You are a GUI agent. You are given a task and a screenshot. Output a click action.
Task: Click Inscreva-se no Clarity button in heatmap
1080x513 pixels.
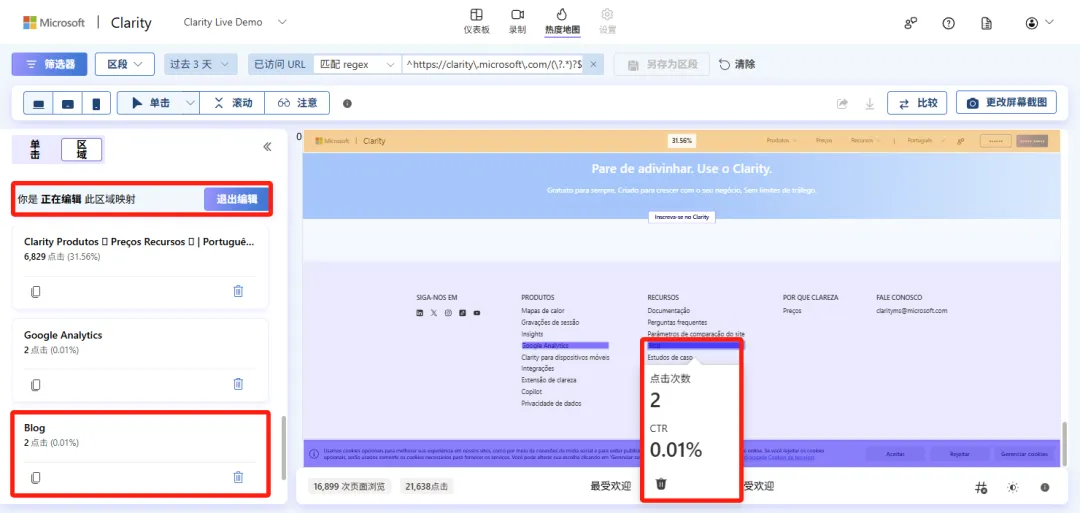click(x=682, y=217)
